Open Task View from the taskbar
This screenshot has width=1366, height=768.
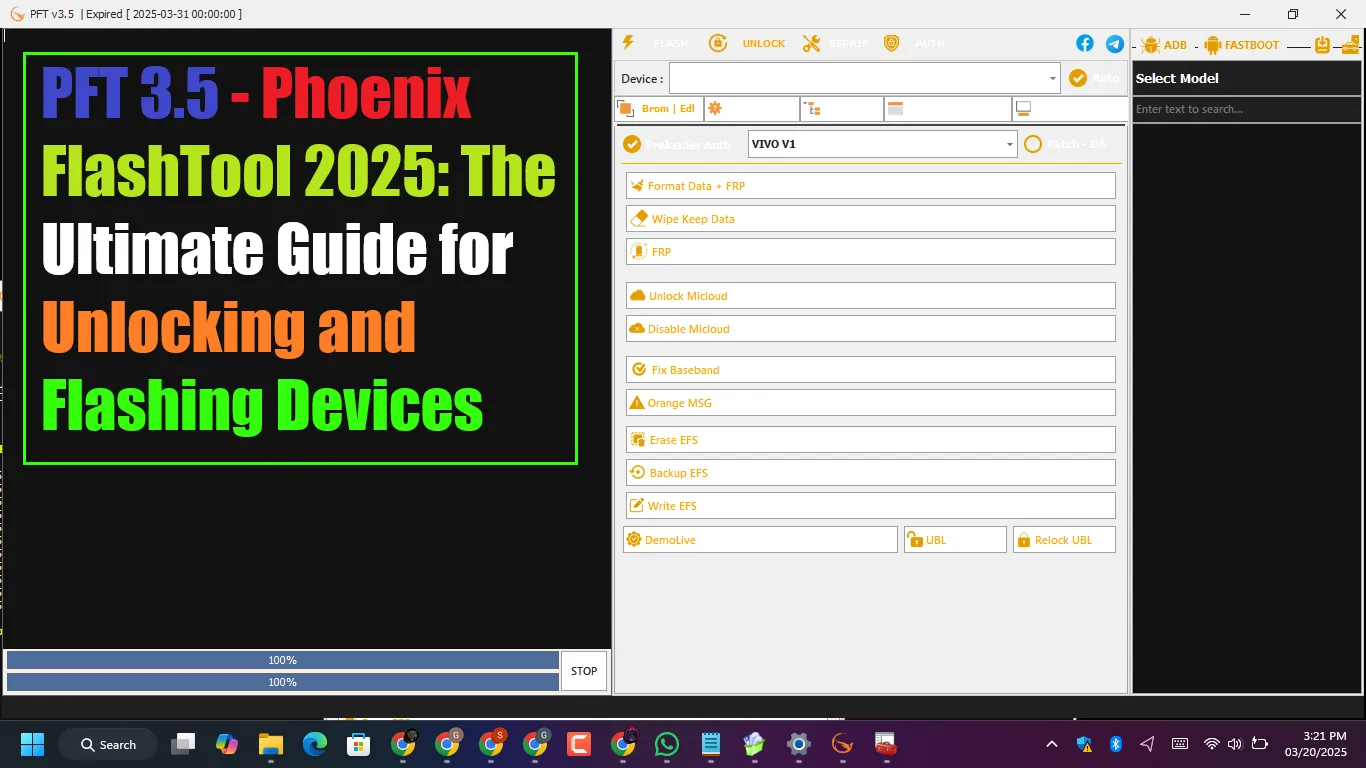coord(183,744)
